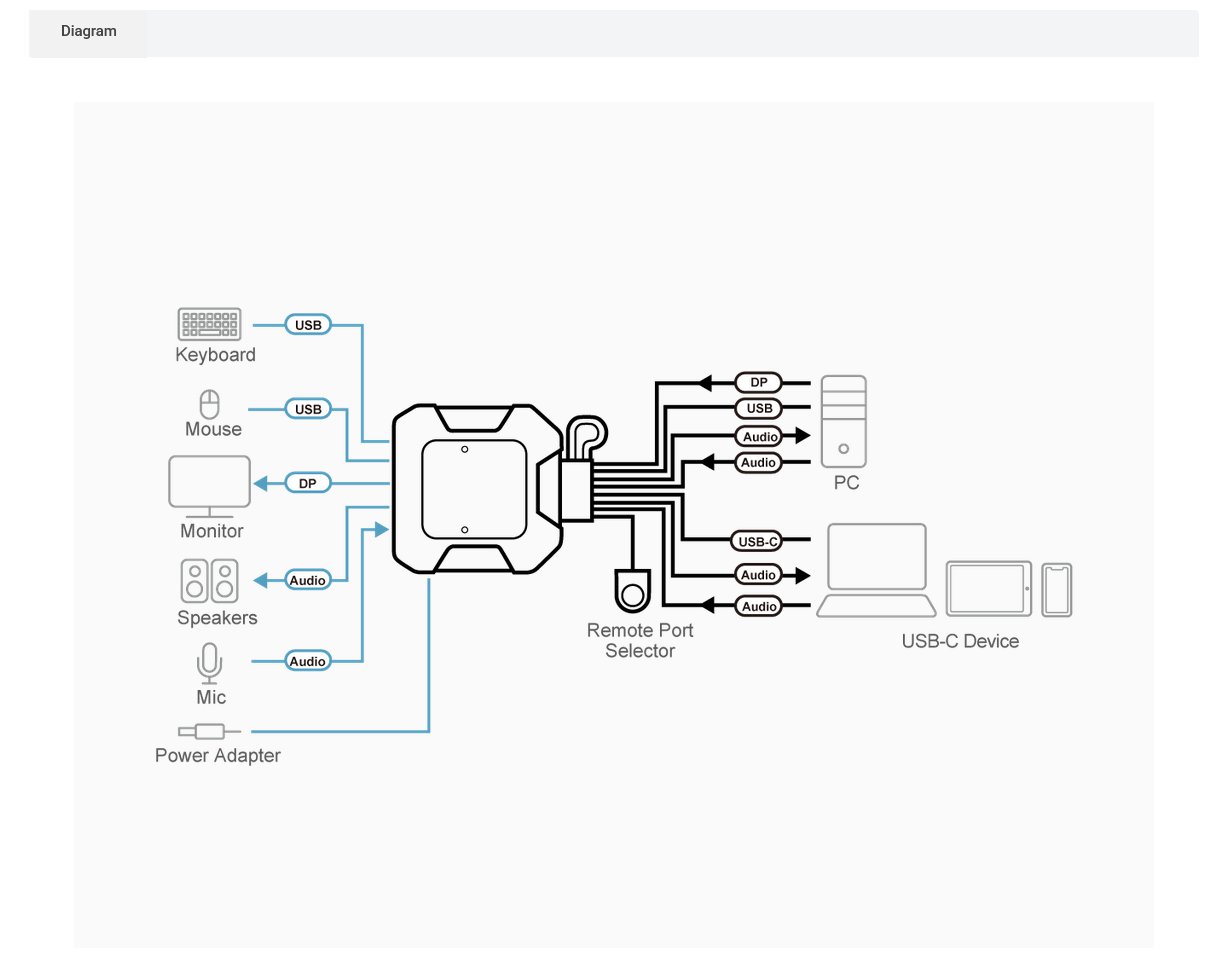
Task: Click the "Speakers" label
Action: tap(217, 618)
